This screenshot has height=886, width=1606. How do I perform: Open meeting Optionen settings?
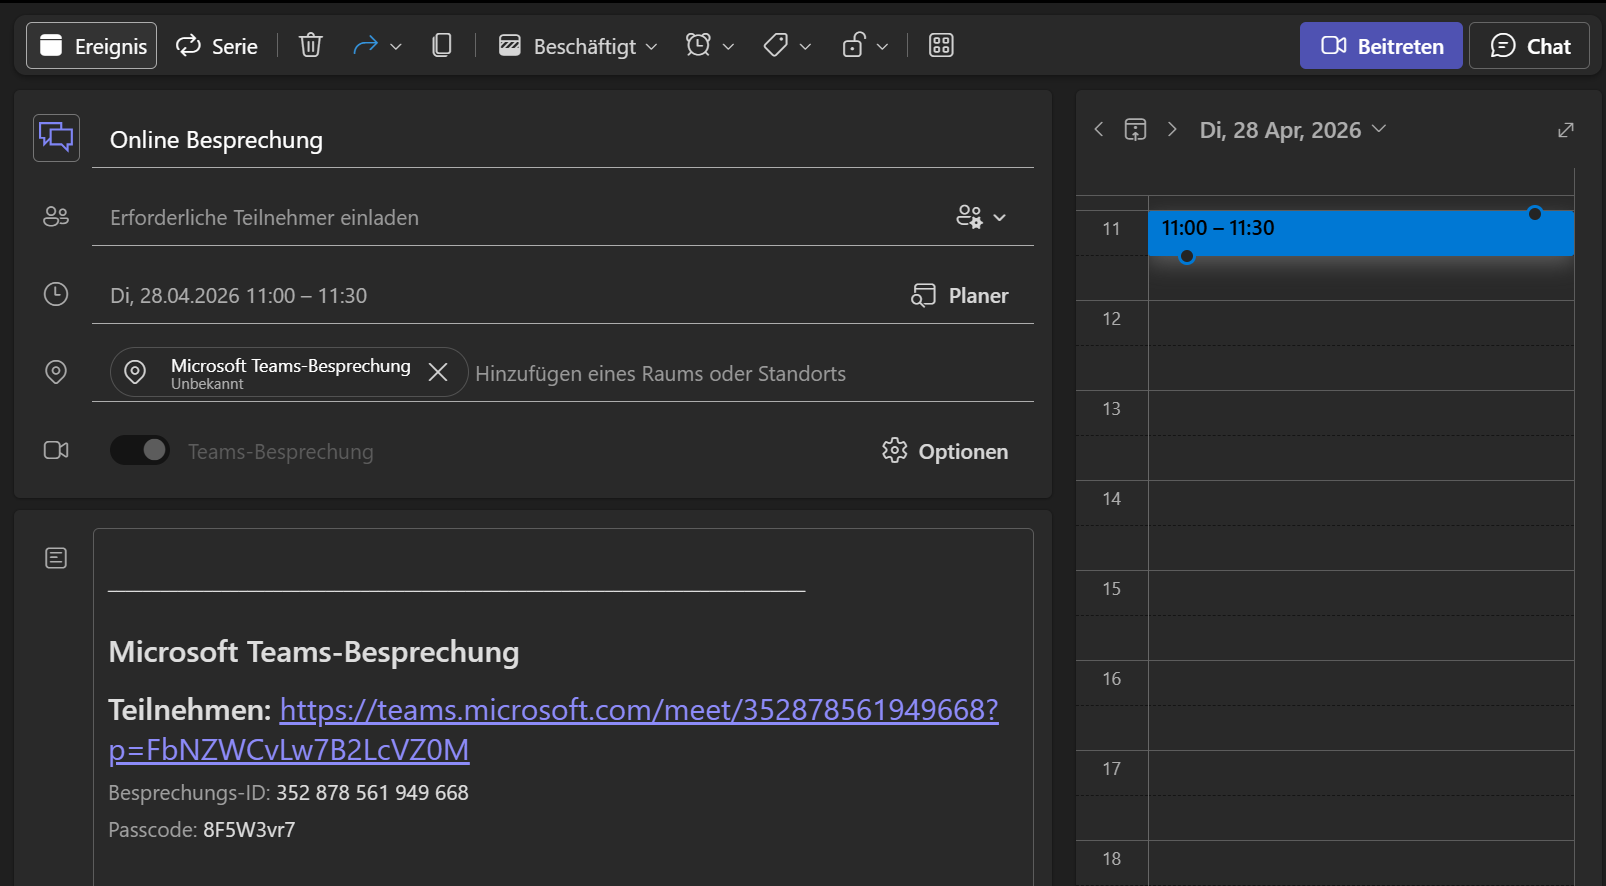[x=945, y=451]
